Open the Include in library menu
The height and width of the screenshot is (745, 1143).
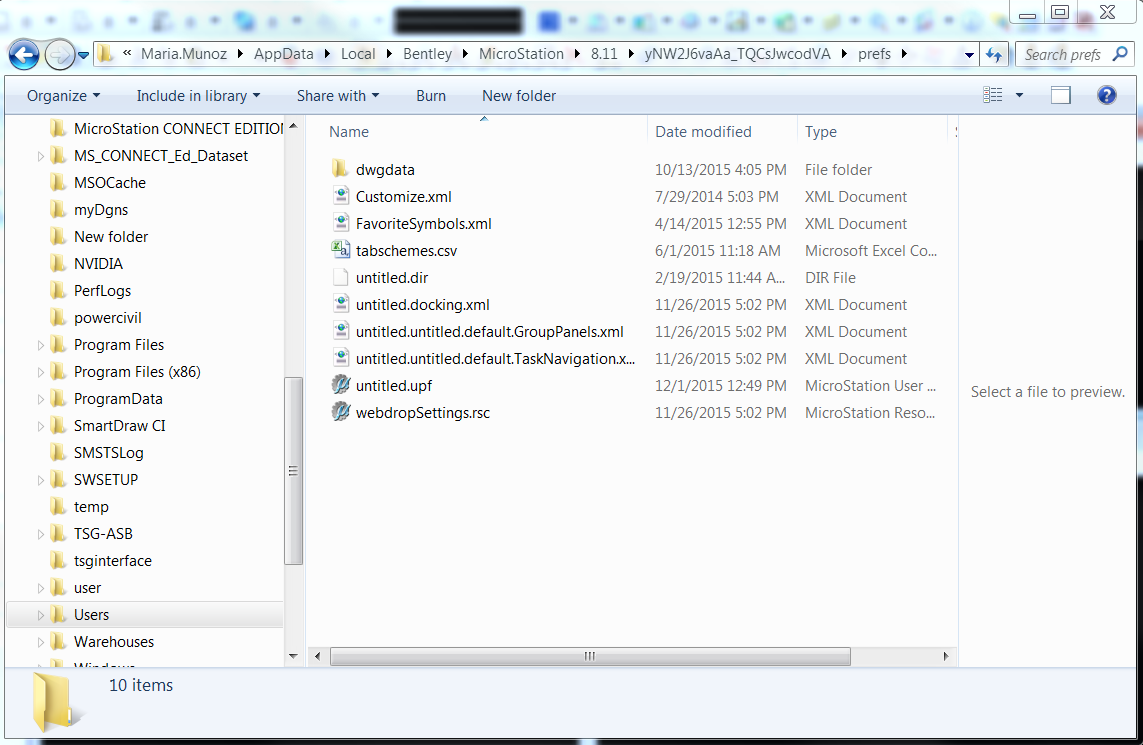(x=198, y=95)
